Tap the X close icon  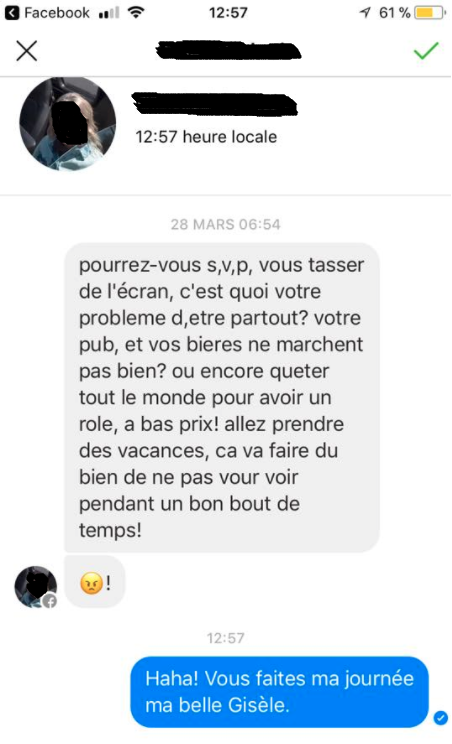(27, 51)
